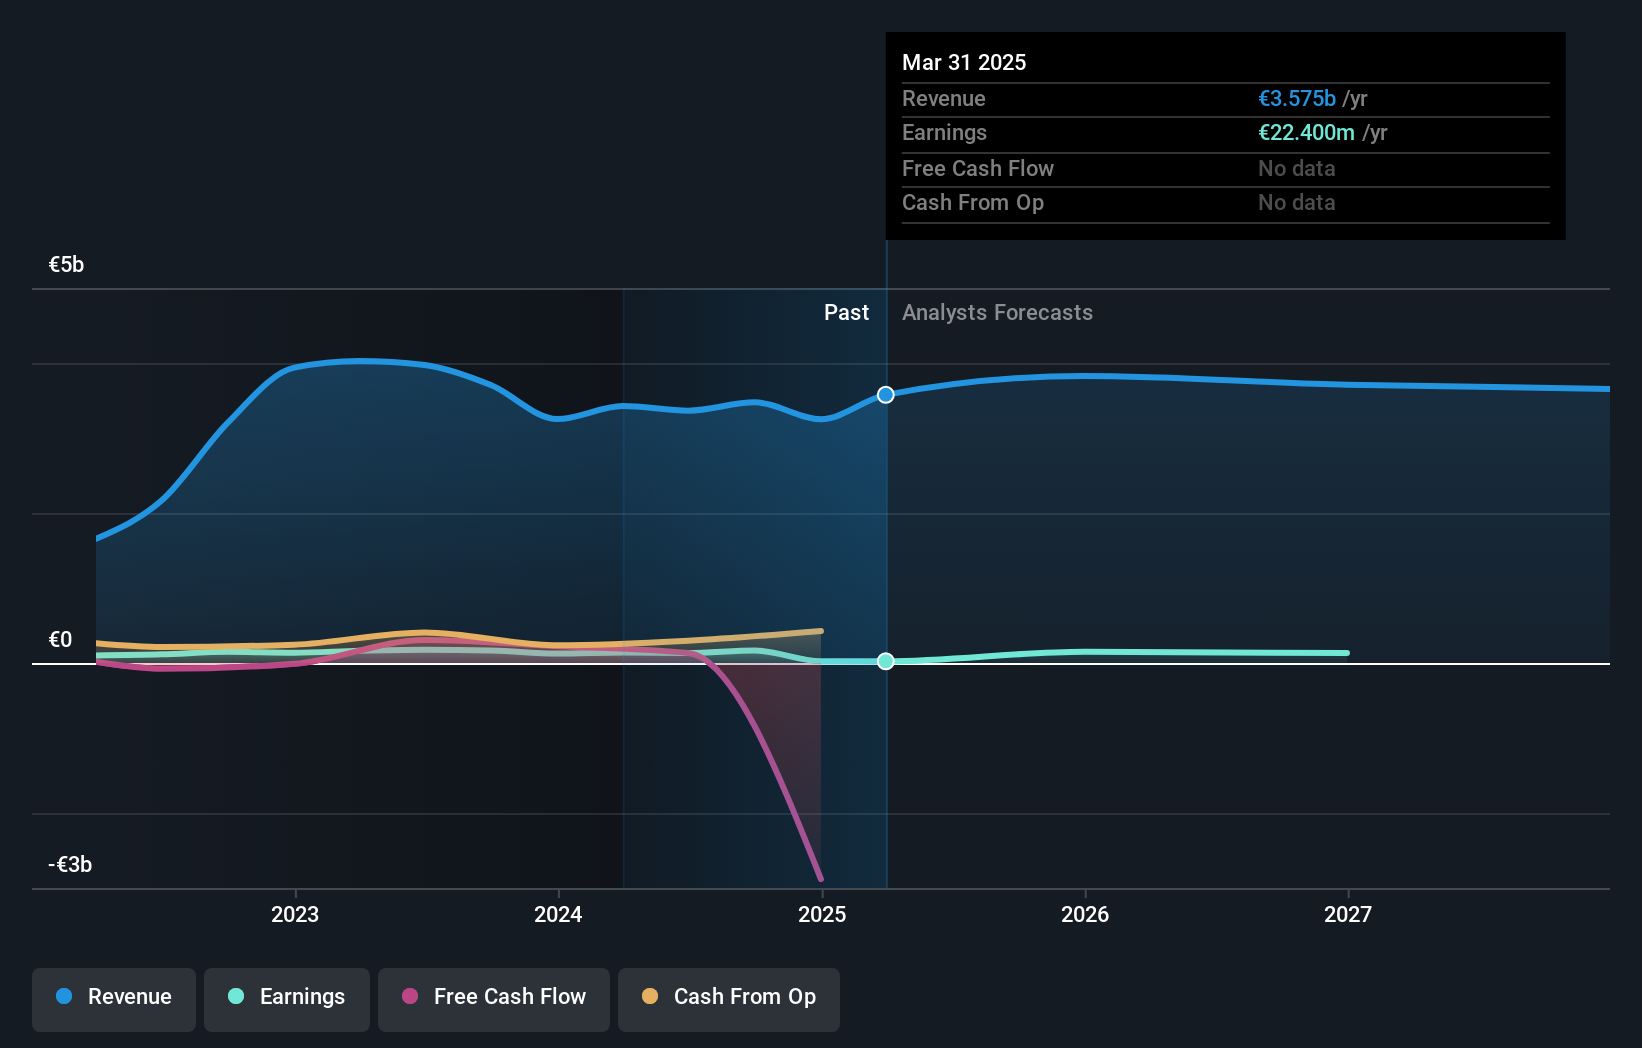Click the 2026 x-axis label

pos(1085,914)
